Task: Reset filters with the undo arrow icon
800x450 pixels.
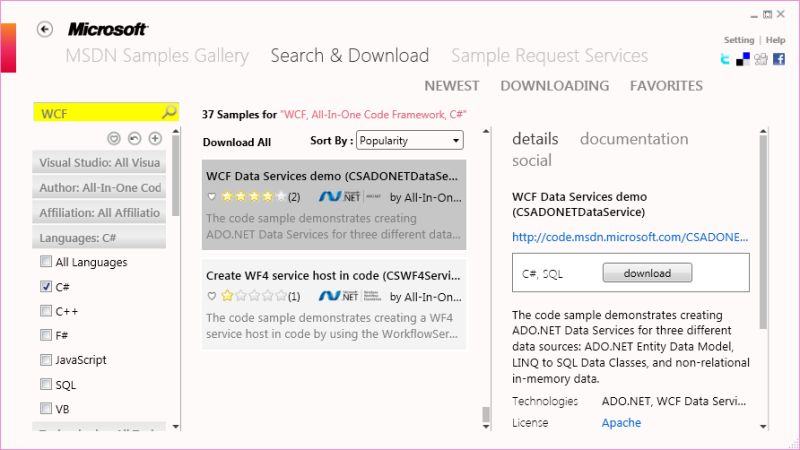Action: click(134, 138)
